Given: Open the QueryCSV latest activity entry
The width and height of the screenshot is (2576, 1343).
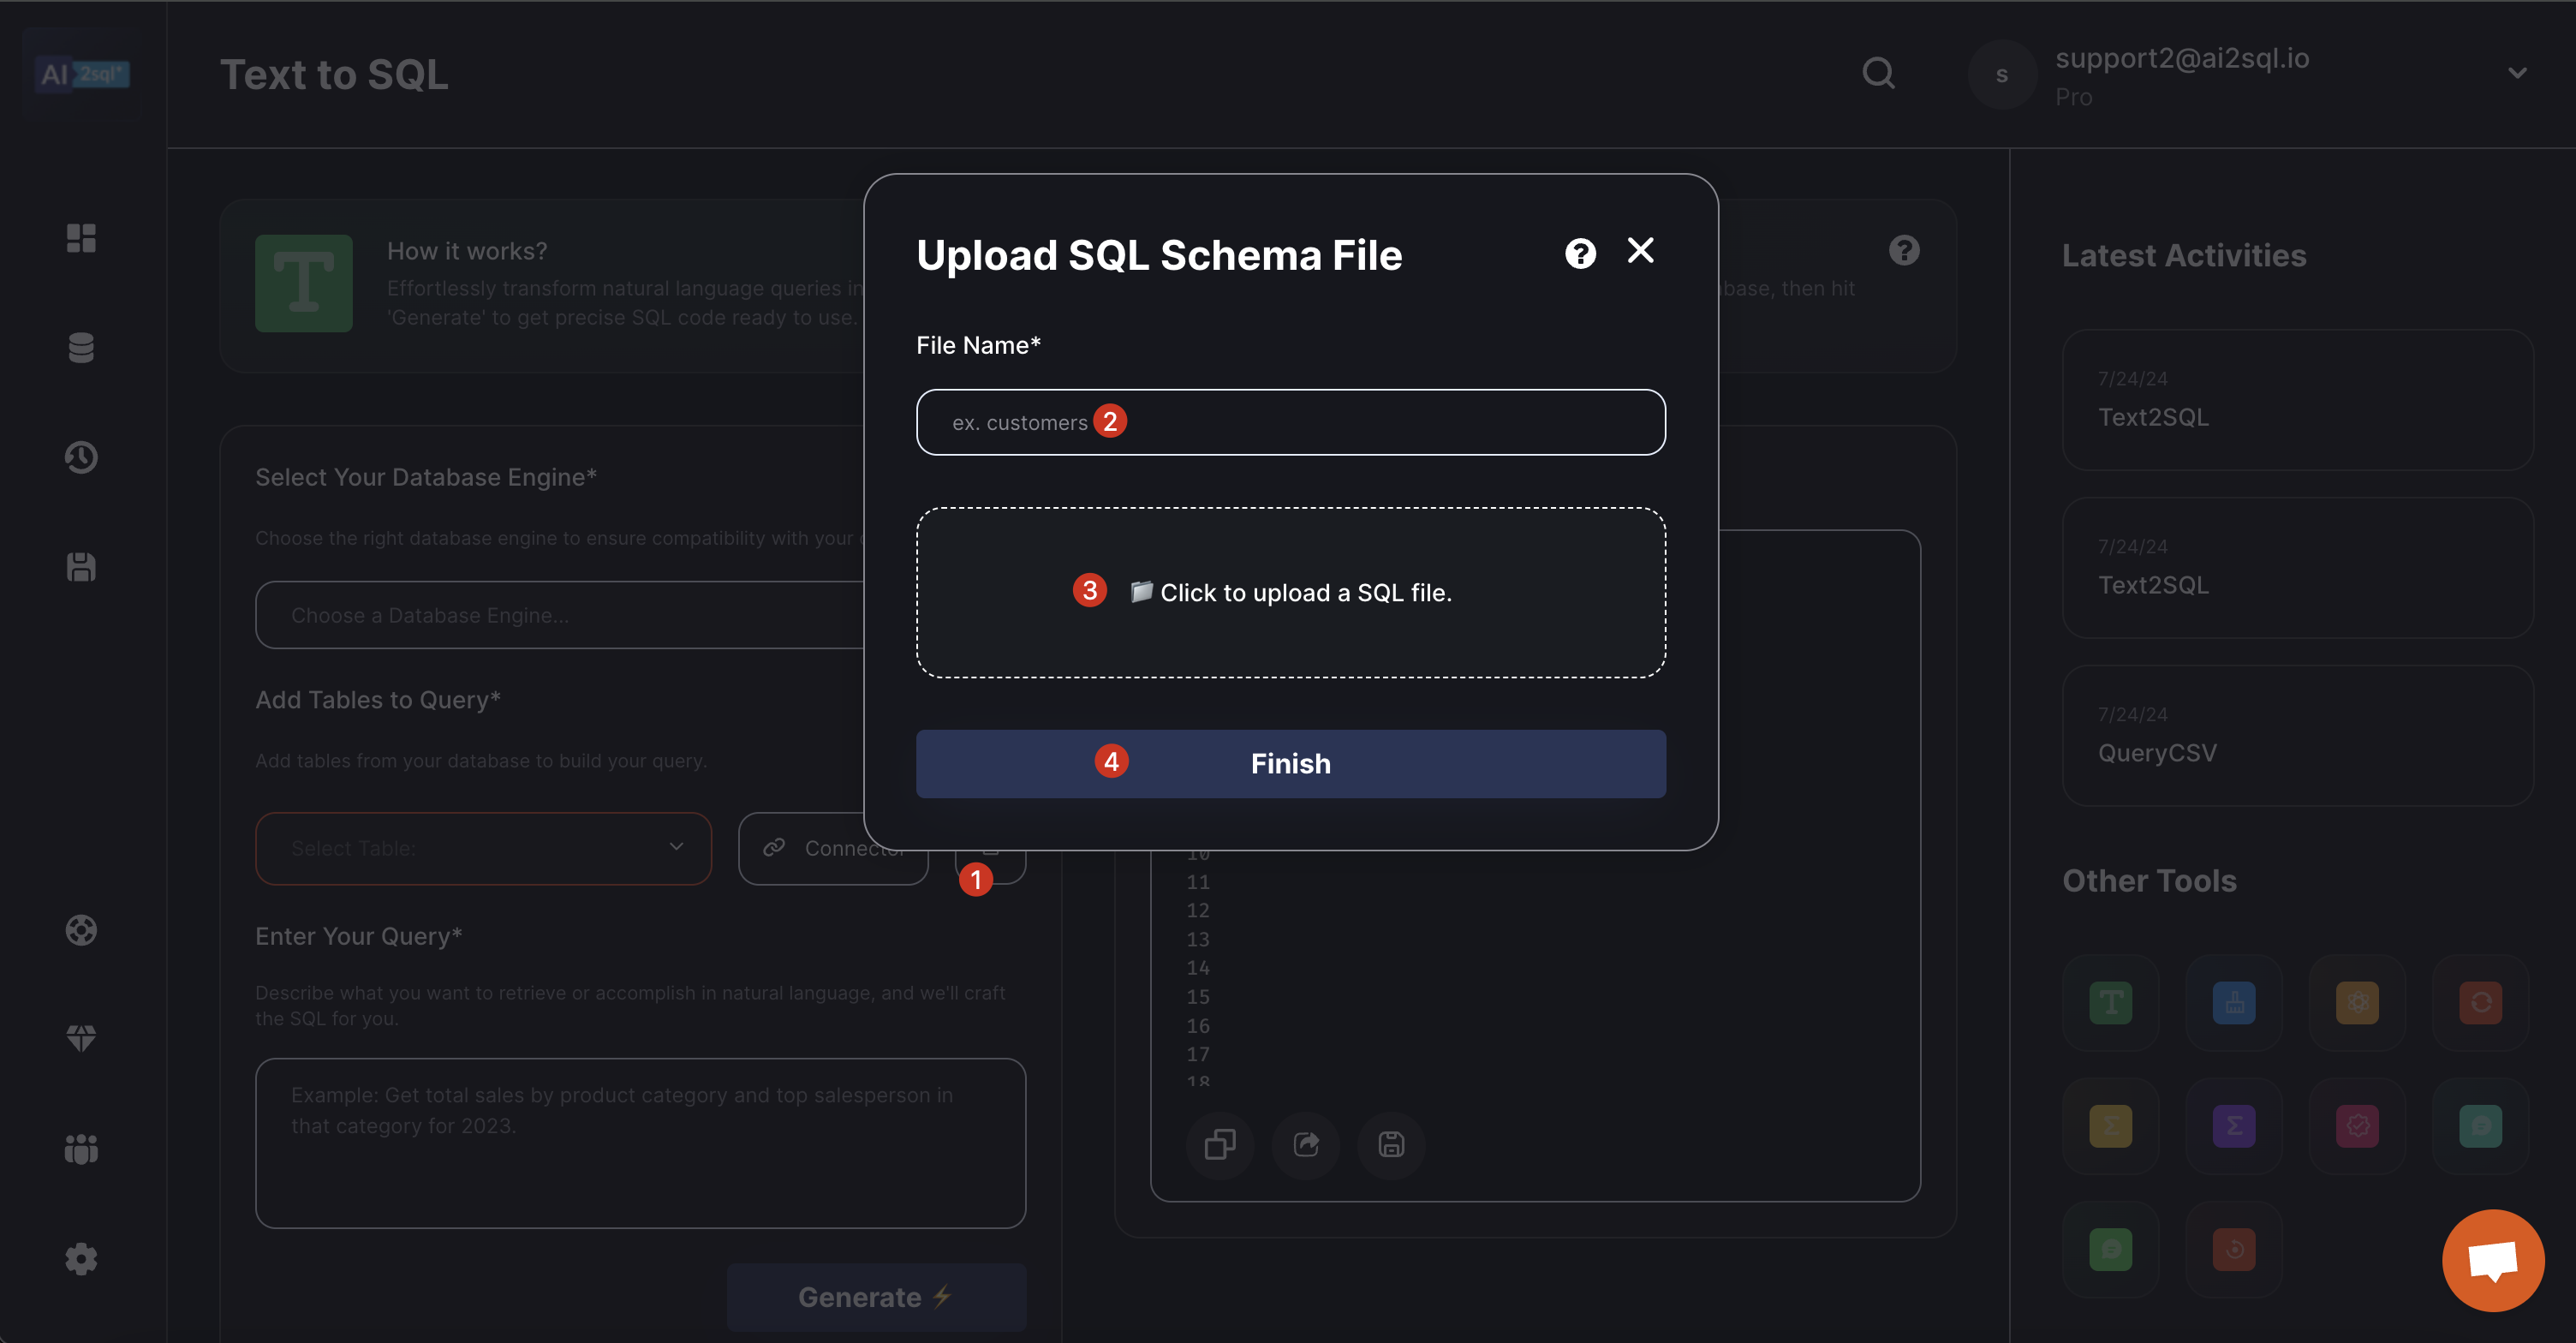Looking at the screenshot, I should coord(2297,736).
